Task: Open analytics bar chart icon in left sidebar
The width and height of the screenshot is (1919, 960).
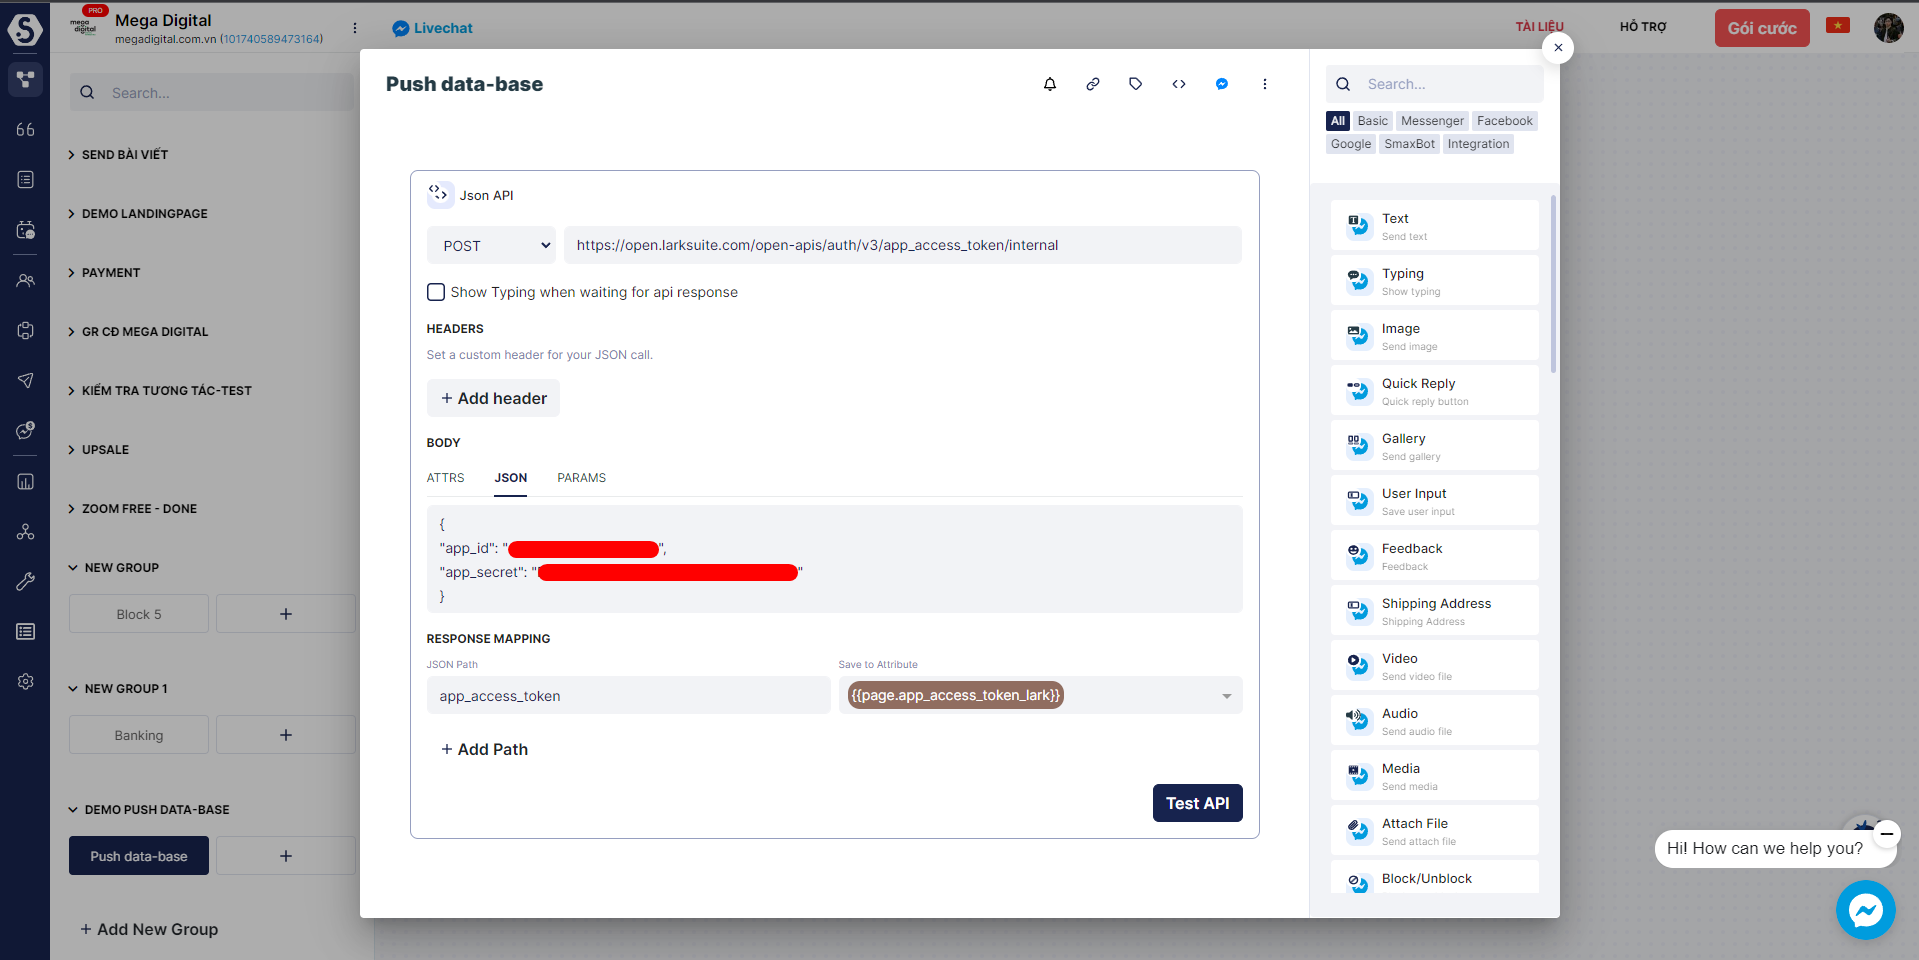Action: 25,481
